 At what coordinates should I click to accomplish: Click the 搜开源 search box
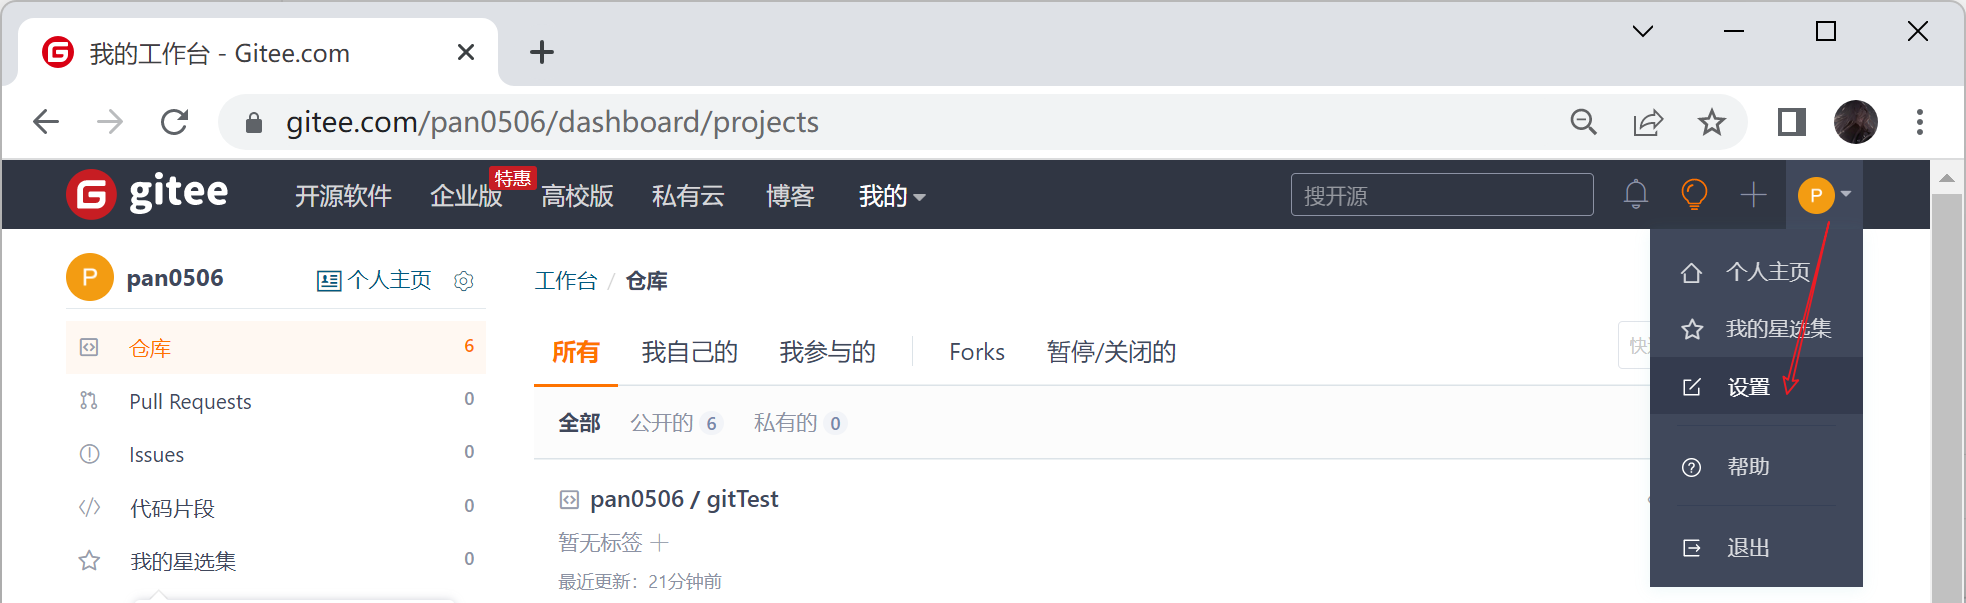coord(1441,195)
